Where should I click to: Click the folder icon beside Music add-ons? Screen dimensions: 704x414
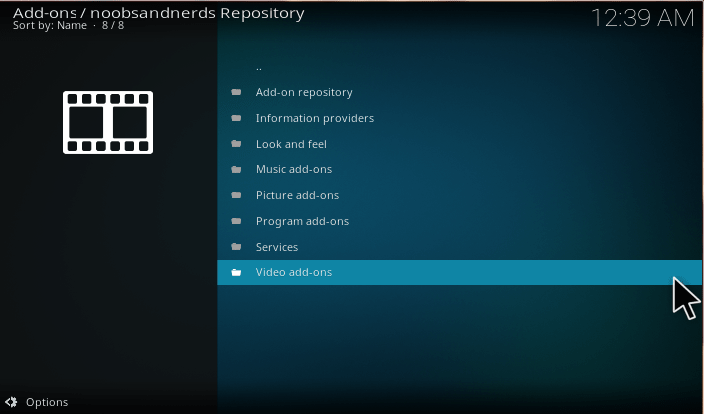coord(236,169)
